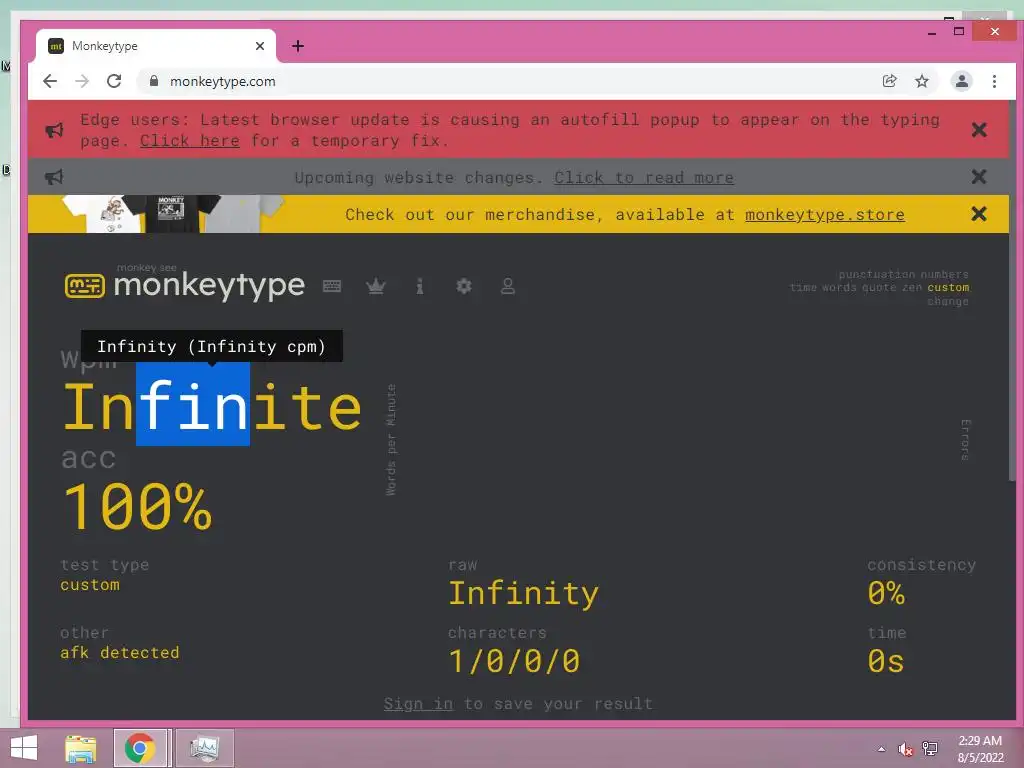
Task: Open the about info icon
Action: coord(420,286)
